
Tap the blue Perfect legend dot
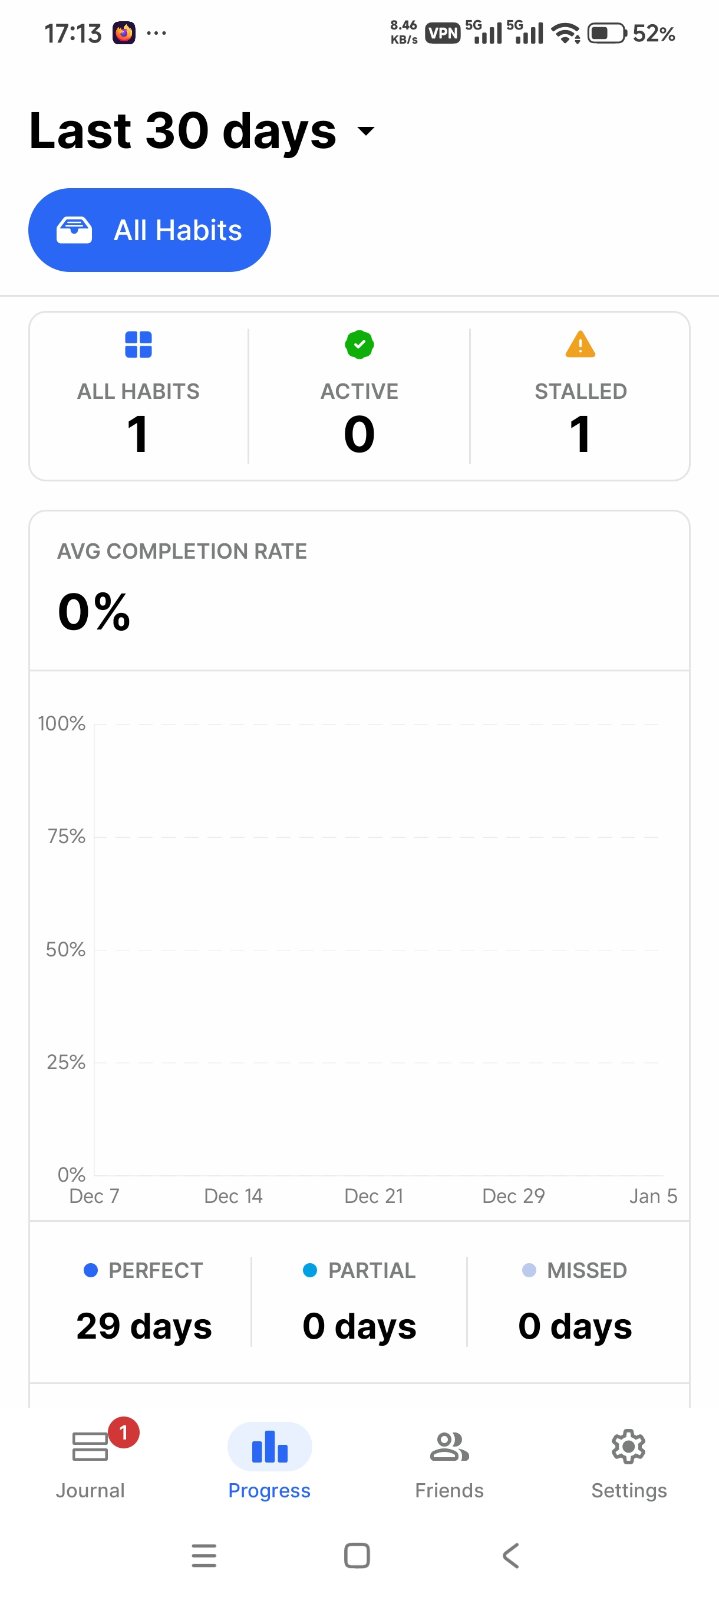click(91, 1270)
